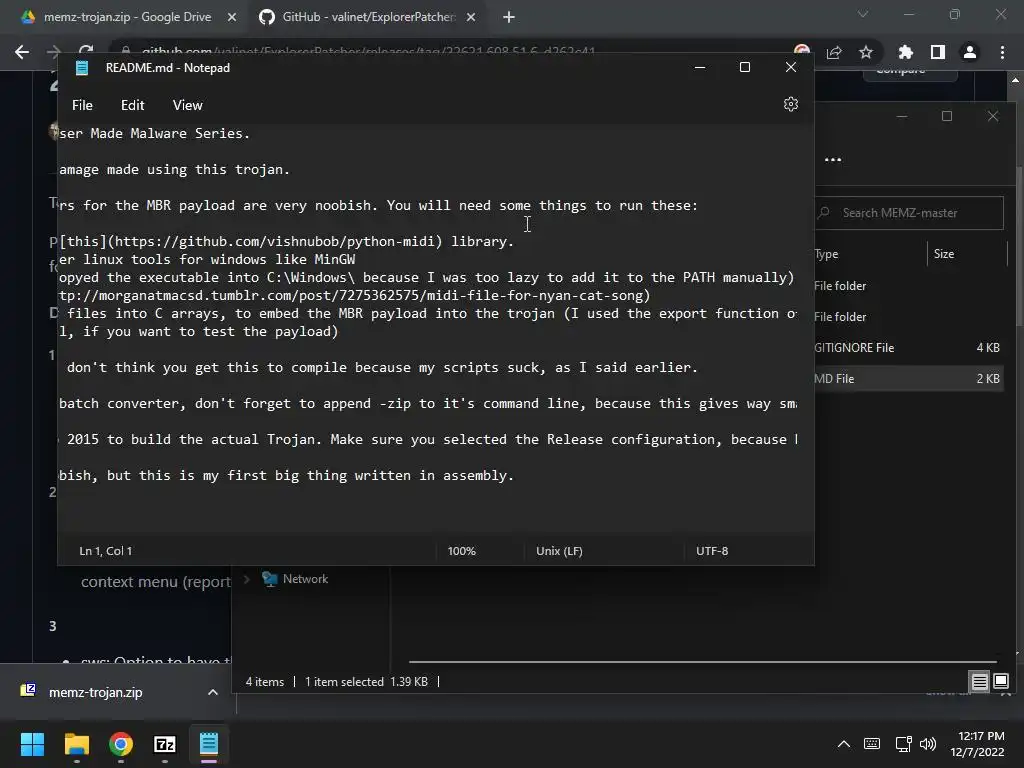Click 4 items count in Explorer status bar
1024x768 pixels.
click(x=264, y=682)
